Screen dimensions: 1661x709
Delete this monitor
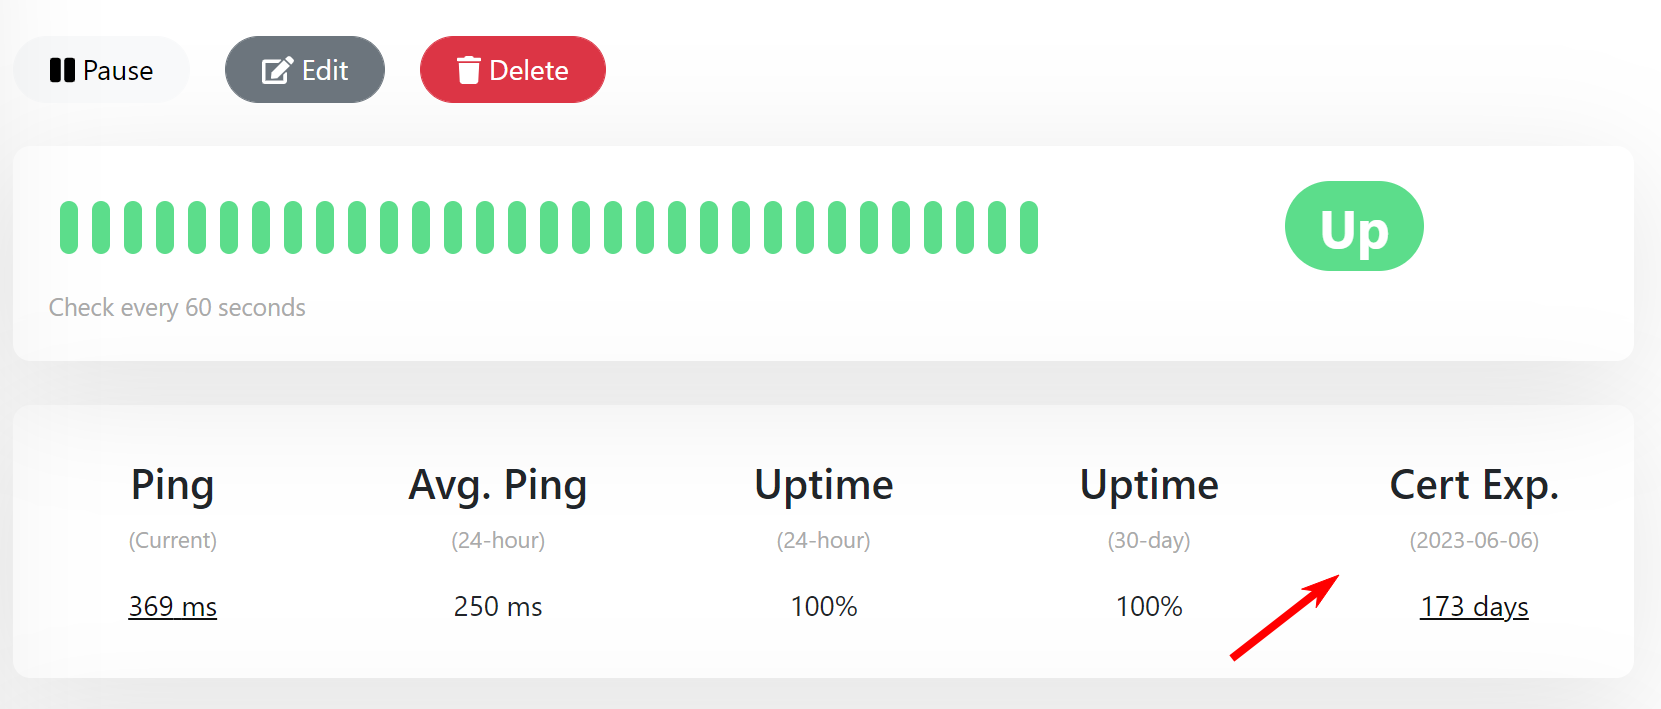pyautogui.click(x=512, y=70)
